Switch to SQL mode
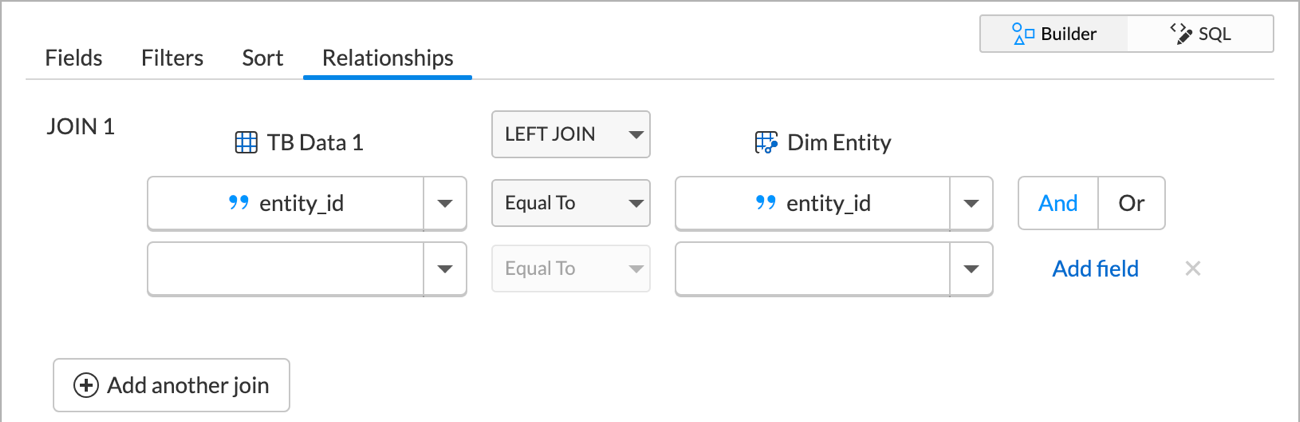This screenshot has width=1300, height=422. coord(1200,34)
